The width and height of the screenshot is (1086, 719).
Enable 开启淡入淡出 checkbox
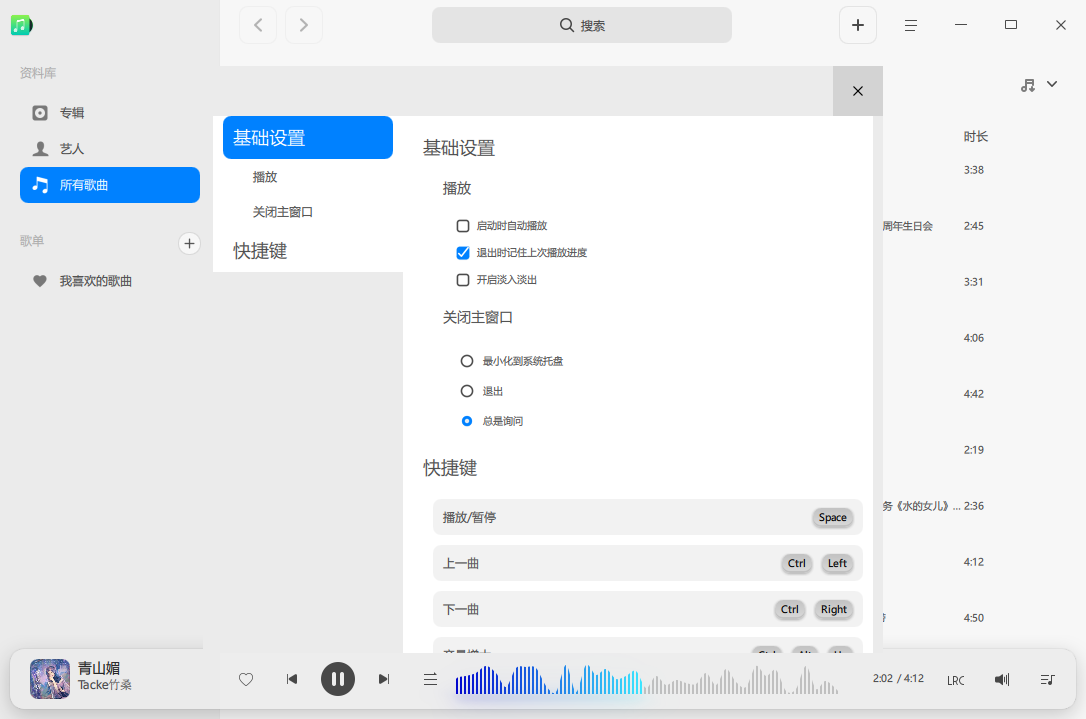pyautogui.click(x=463, y=280)
